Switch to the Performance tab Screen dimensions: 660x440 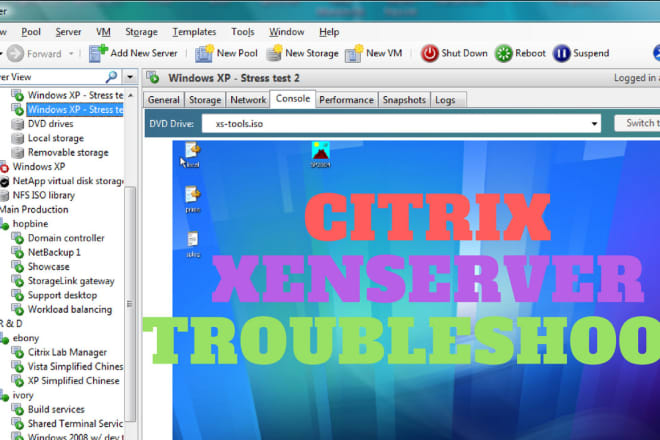click(346, 100)
